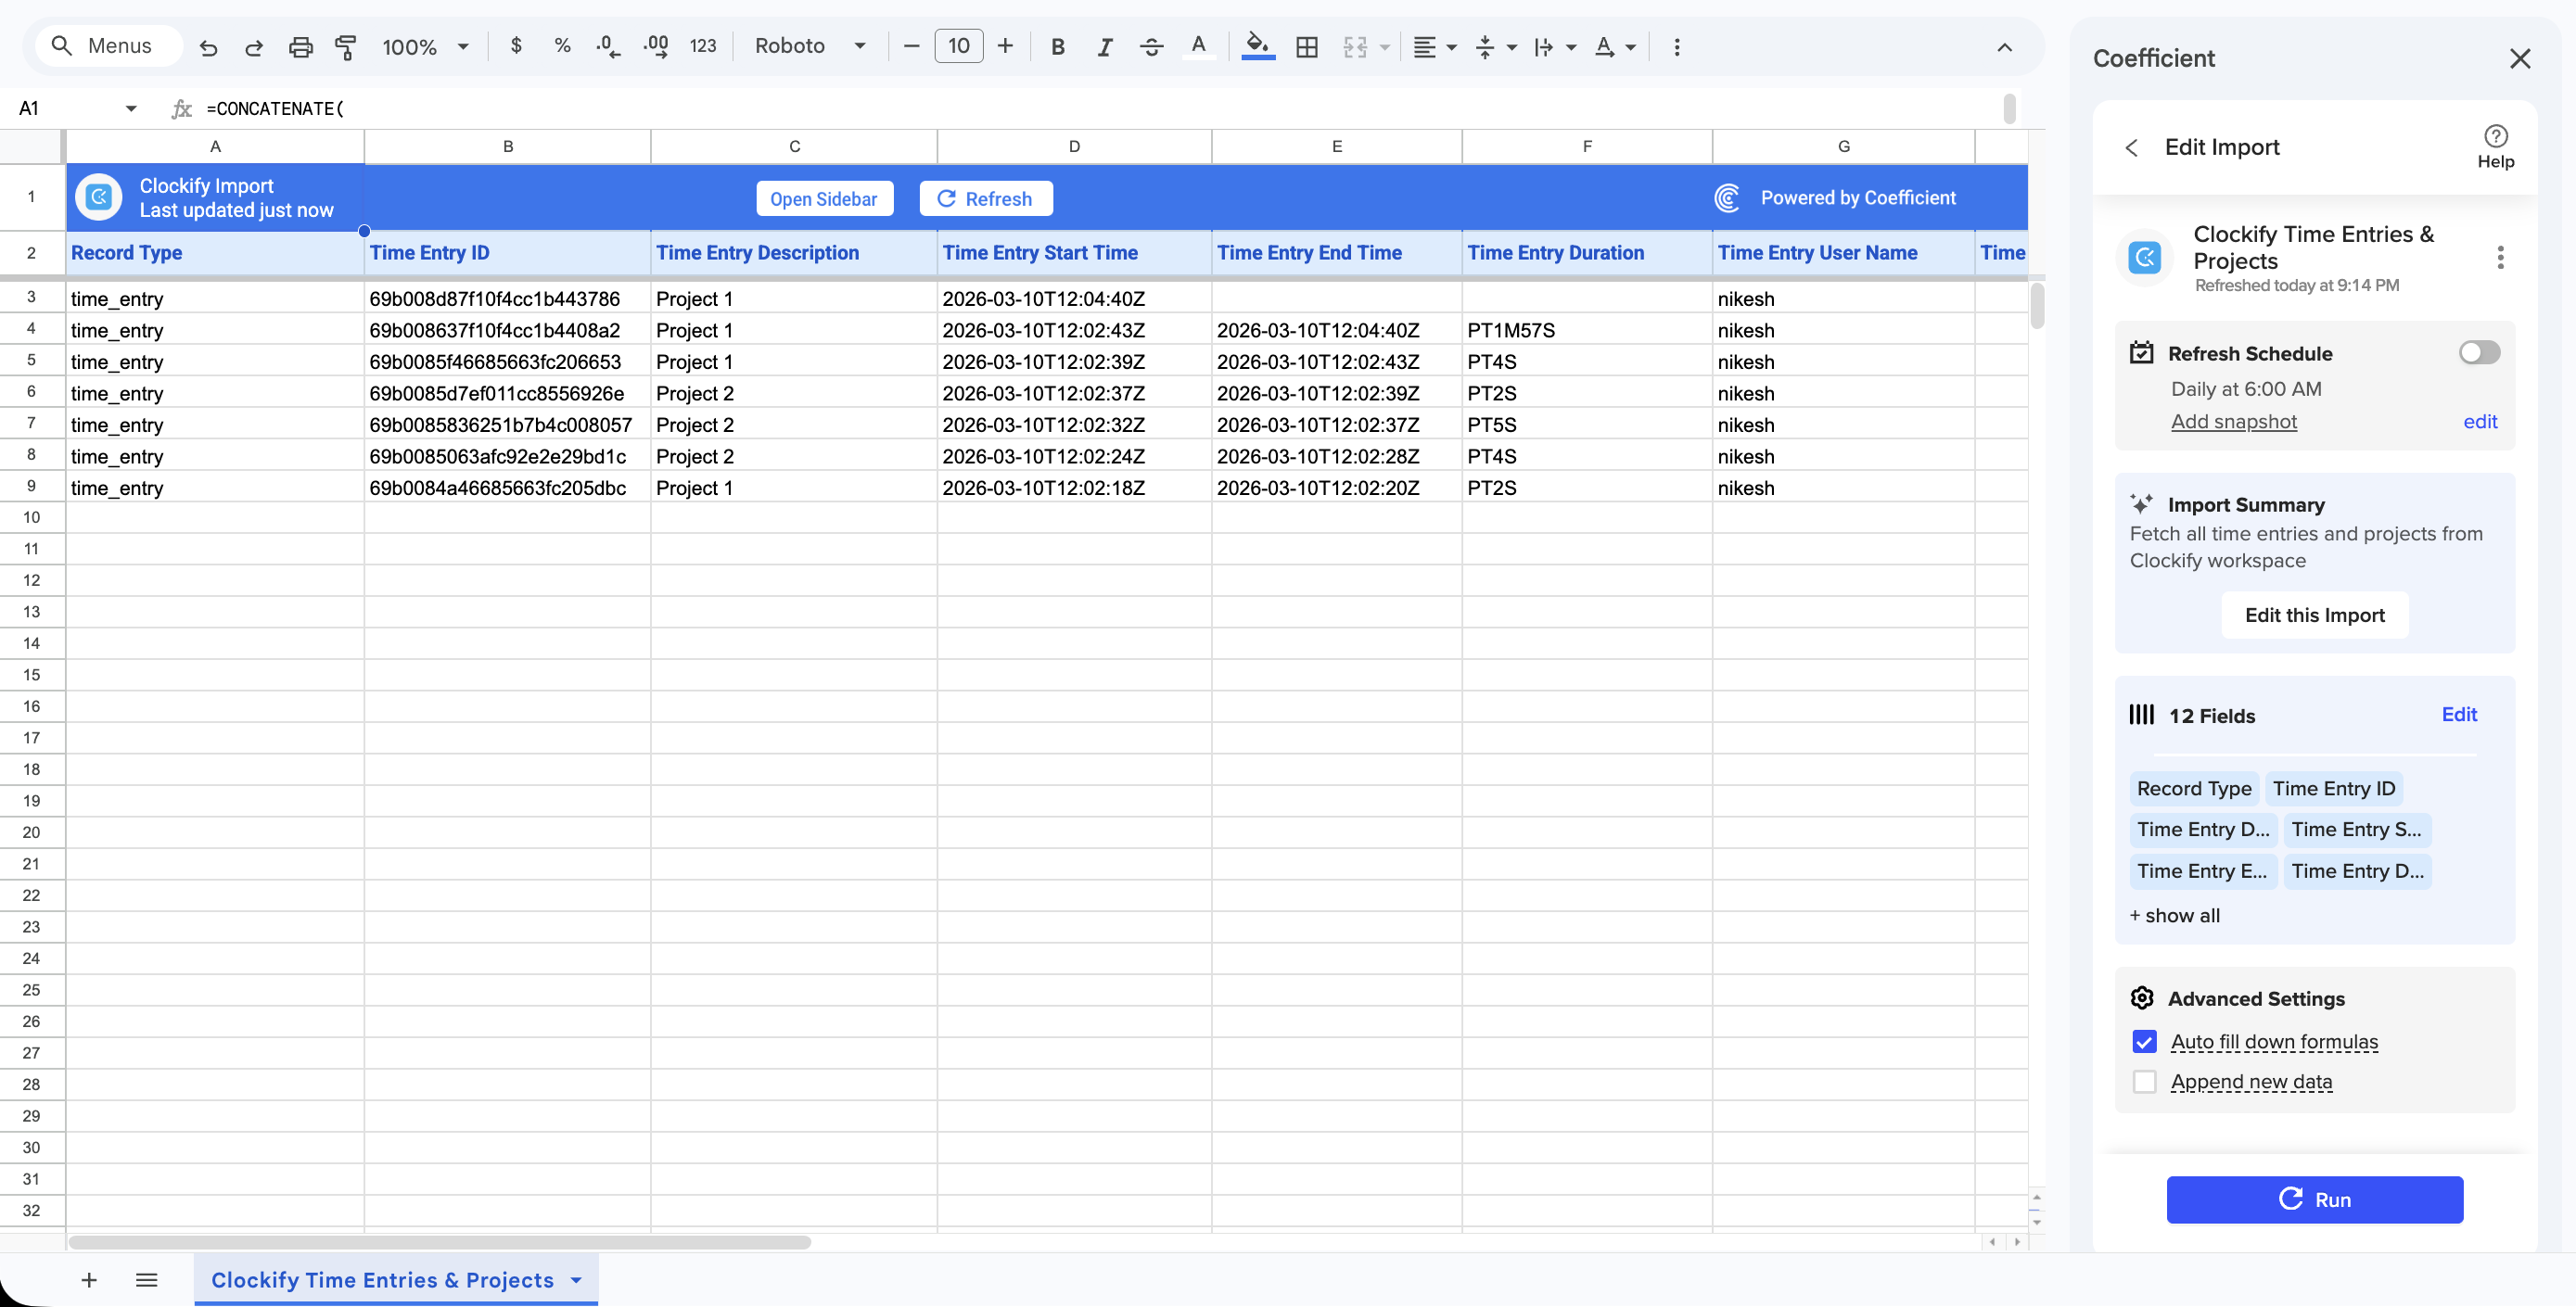Image resolution: width=2576 pixels, height=1307 pixels.
Task: Uncheck Auto fill down formulas
Action: [x=2144, y=1042]
